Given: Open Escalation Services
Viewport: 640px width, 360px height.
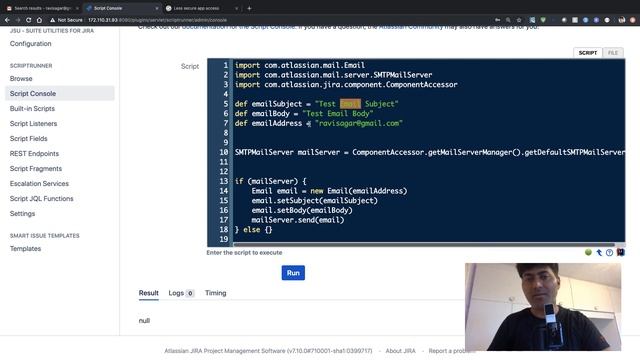Looking at the screenshot, I should [x=39, y=184].
